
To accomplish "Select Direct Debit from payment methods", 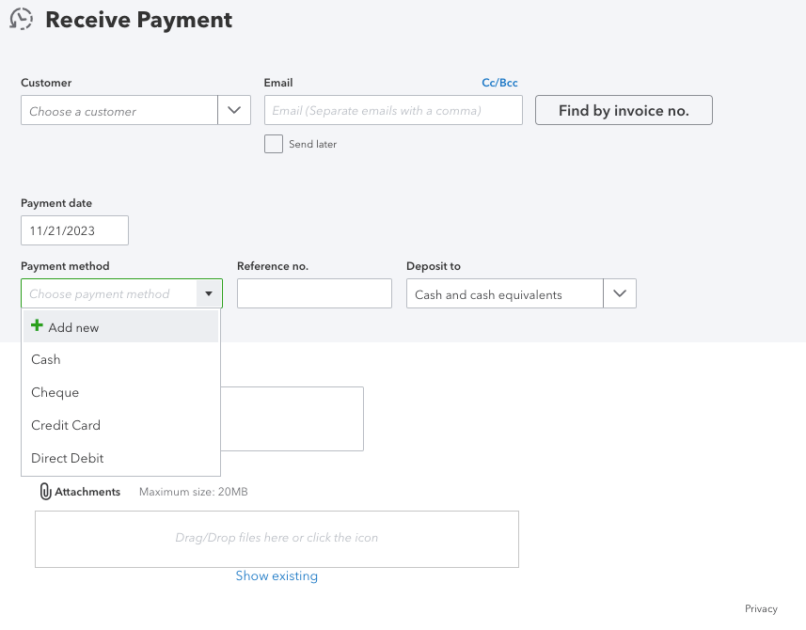I will pos(66,458).
